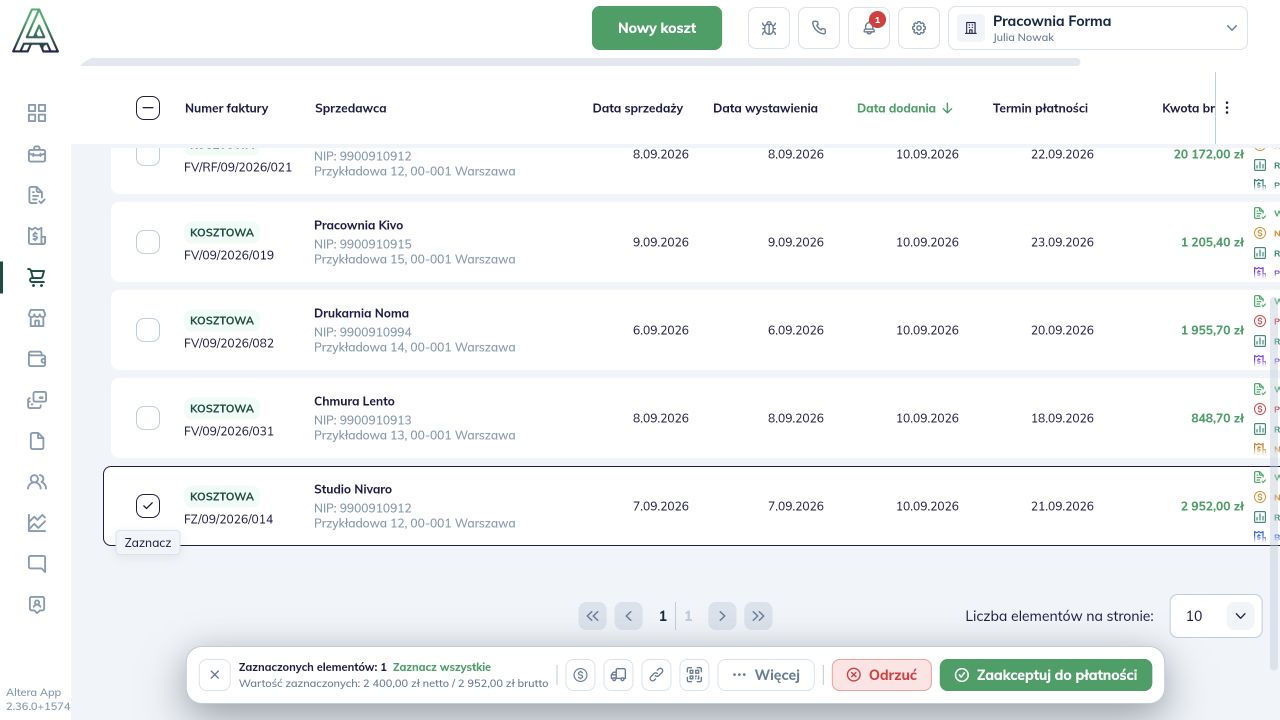Sort by Numer faktury column header

pyautogui.click(x=226, y=108)
